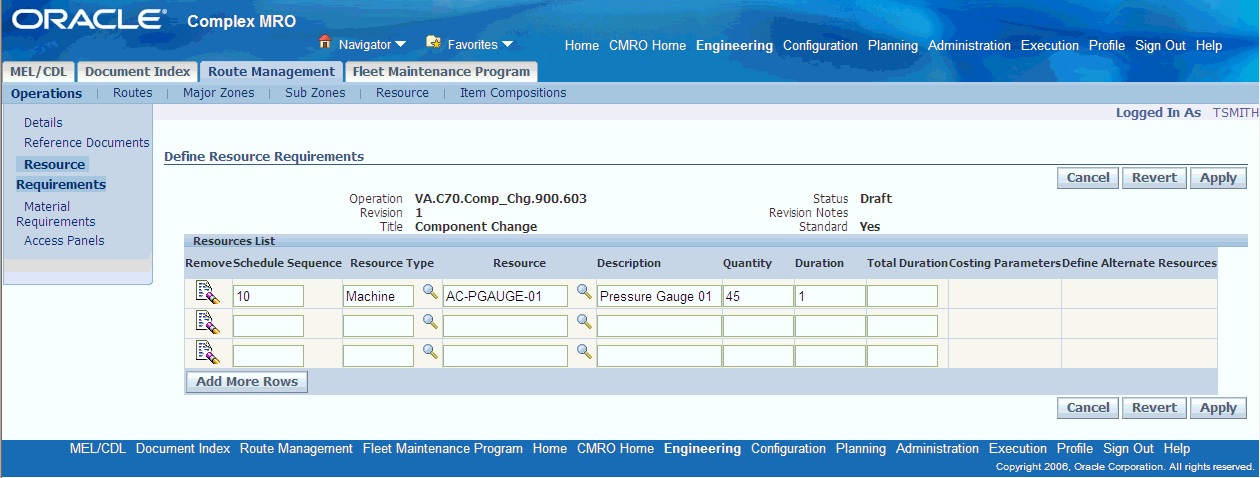Click the operation name VA.C70.Comp_Chg.900.603
Viewport: 1260px width, 478px height.
tap(501, 198)
